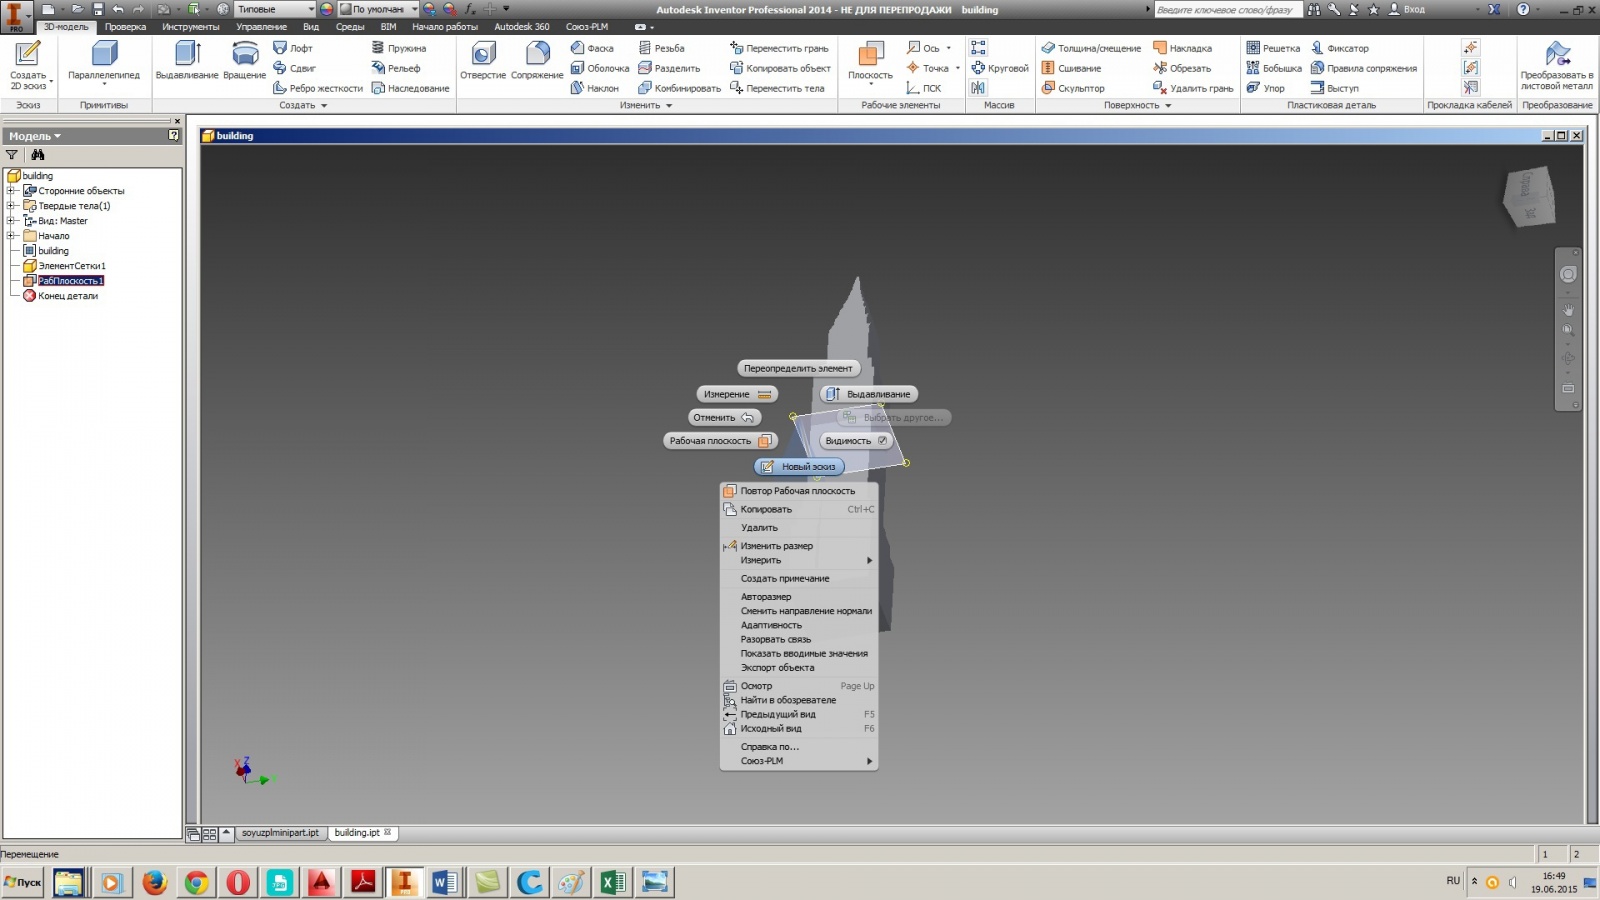Apply Сопряжение (Fillet) tool
The image size is (1600, 900).
point(537,62)
